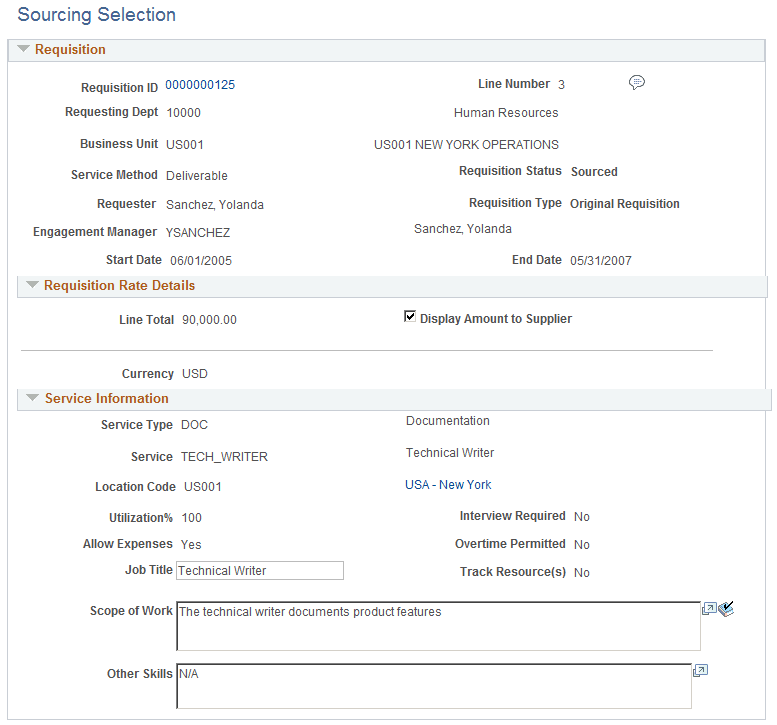
Task: Collapse the Requisition section
Action: pos(23,49)
